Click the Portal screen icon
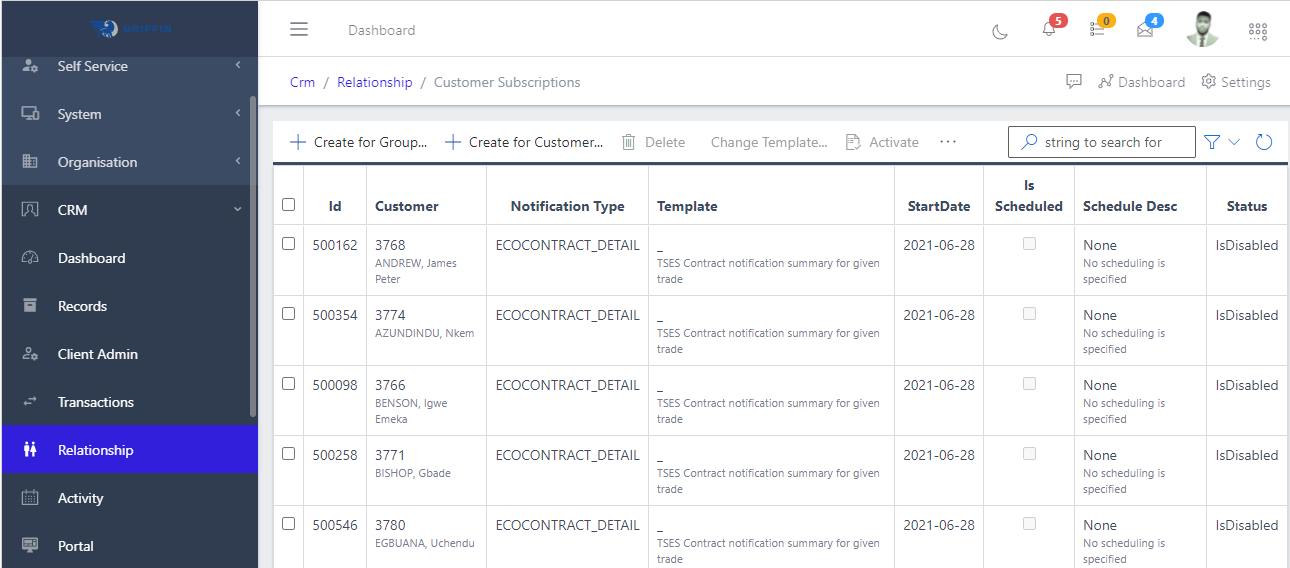This screenshot has height=568, width=1290. (30, 546)
